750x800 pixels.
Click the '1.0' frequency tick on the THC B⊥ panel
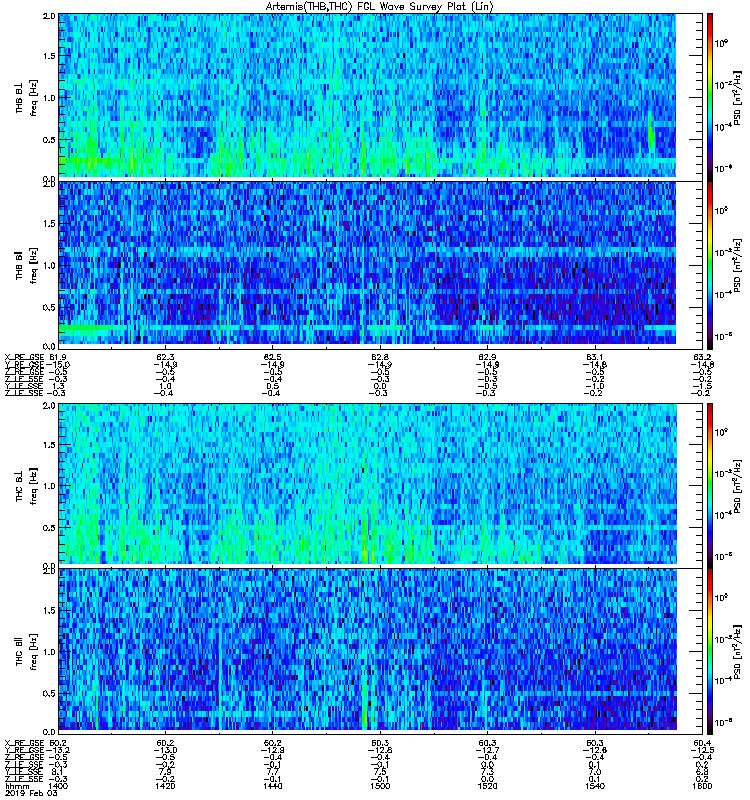point(49,486)
